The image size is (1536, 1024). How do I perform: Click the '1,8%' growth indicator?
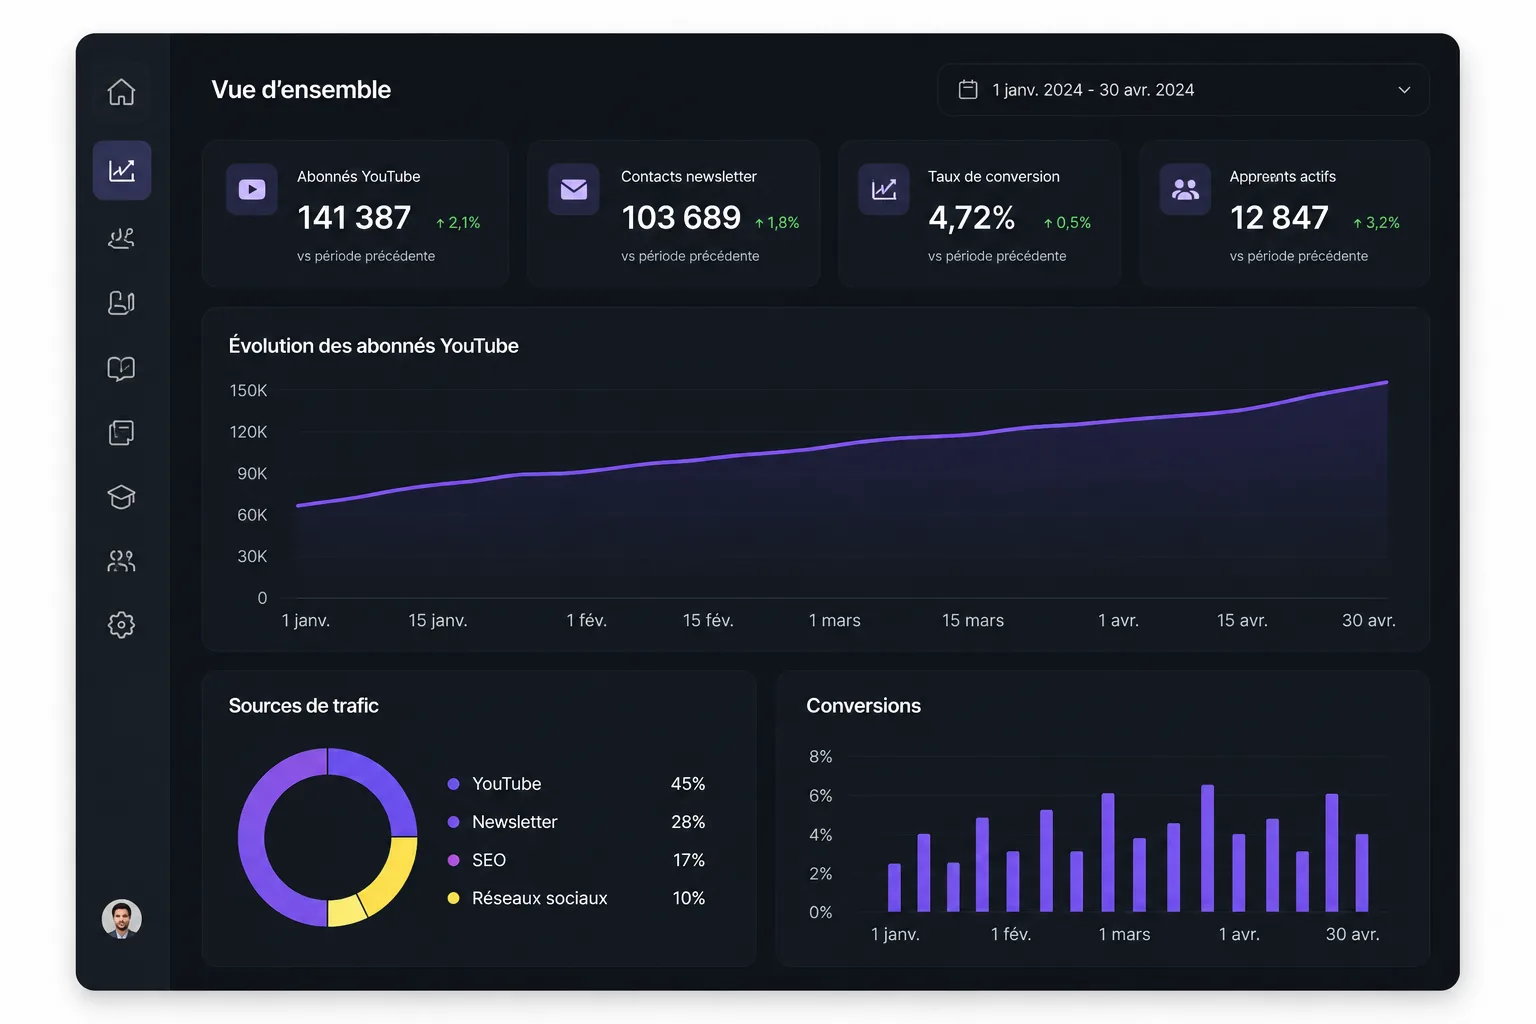777,223
